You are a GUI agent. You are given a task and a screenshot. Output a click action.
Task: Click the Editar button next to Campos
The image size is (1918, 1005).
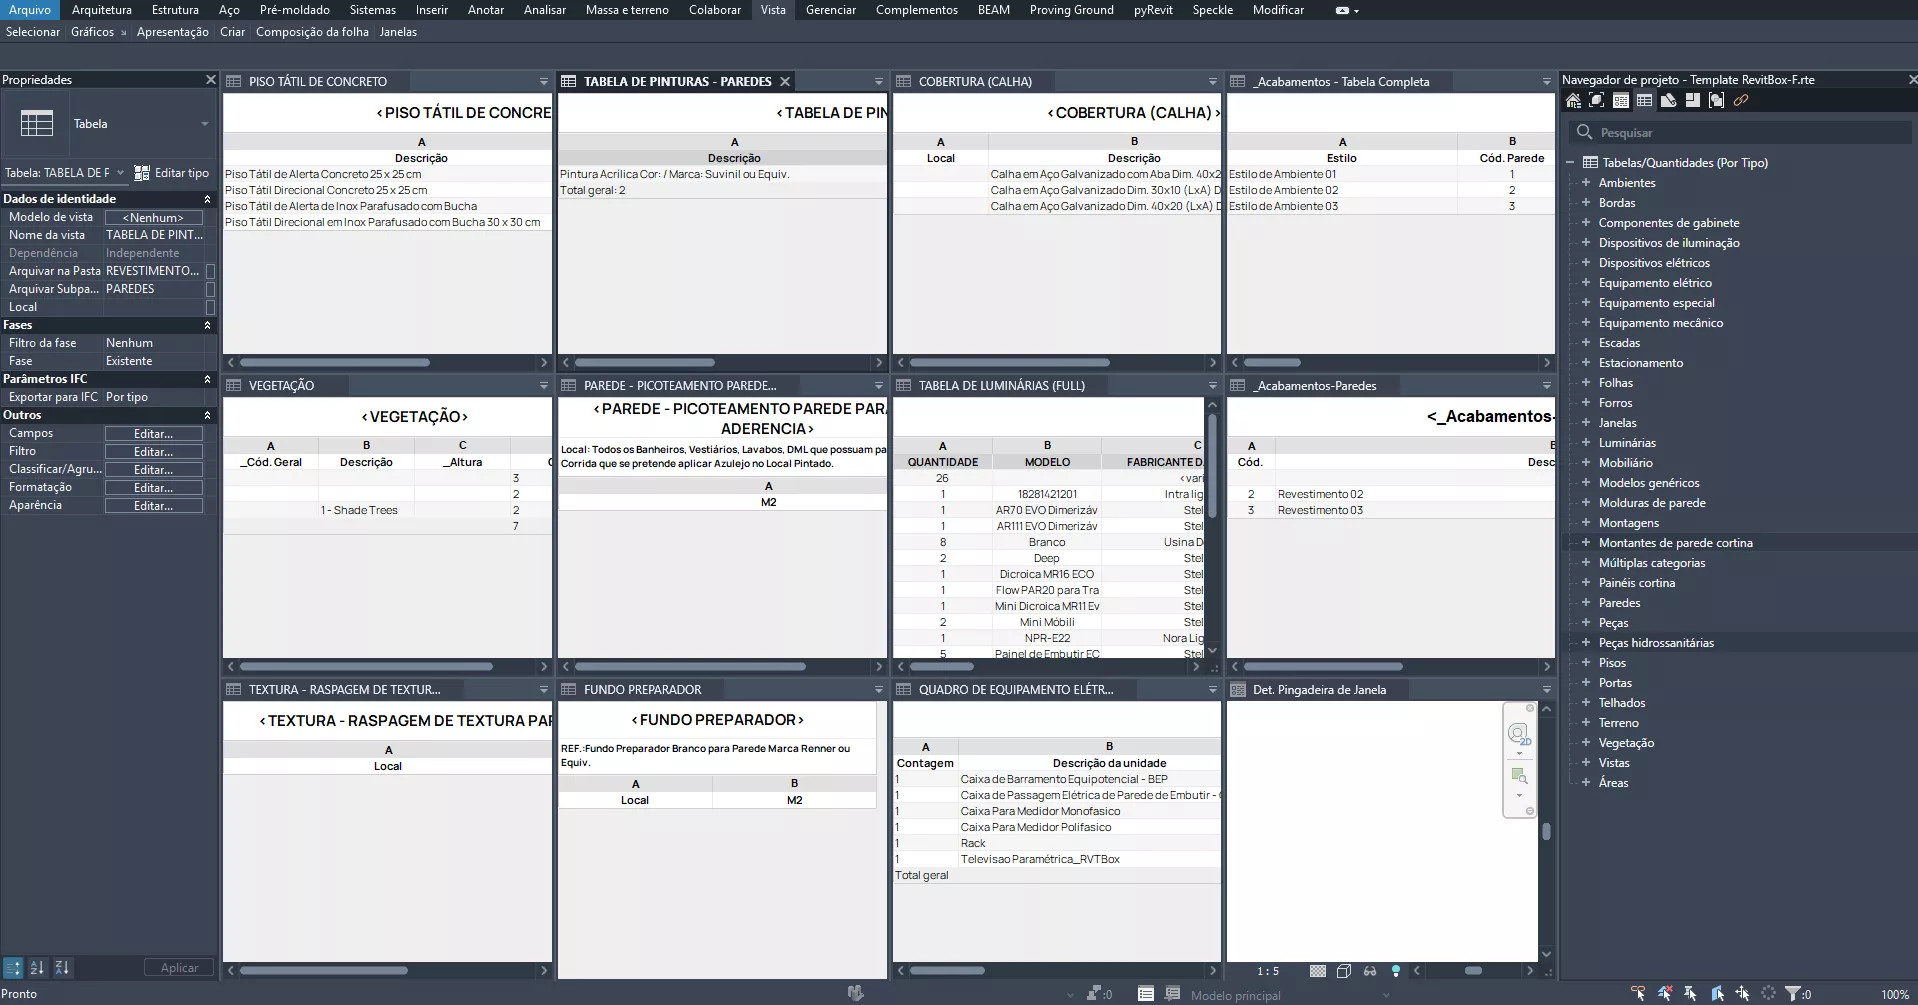tap(153, 434)
